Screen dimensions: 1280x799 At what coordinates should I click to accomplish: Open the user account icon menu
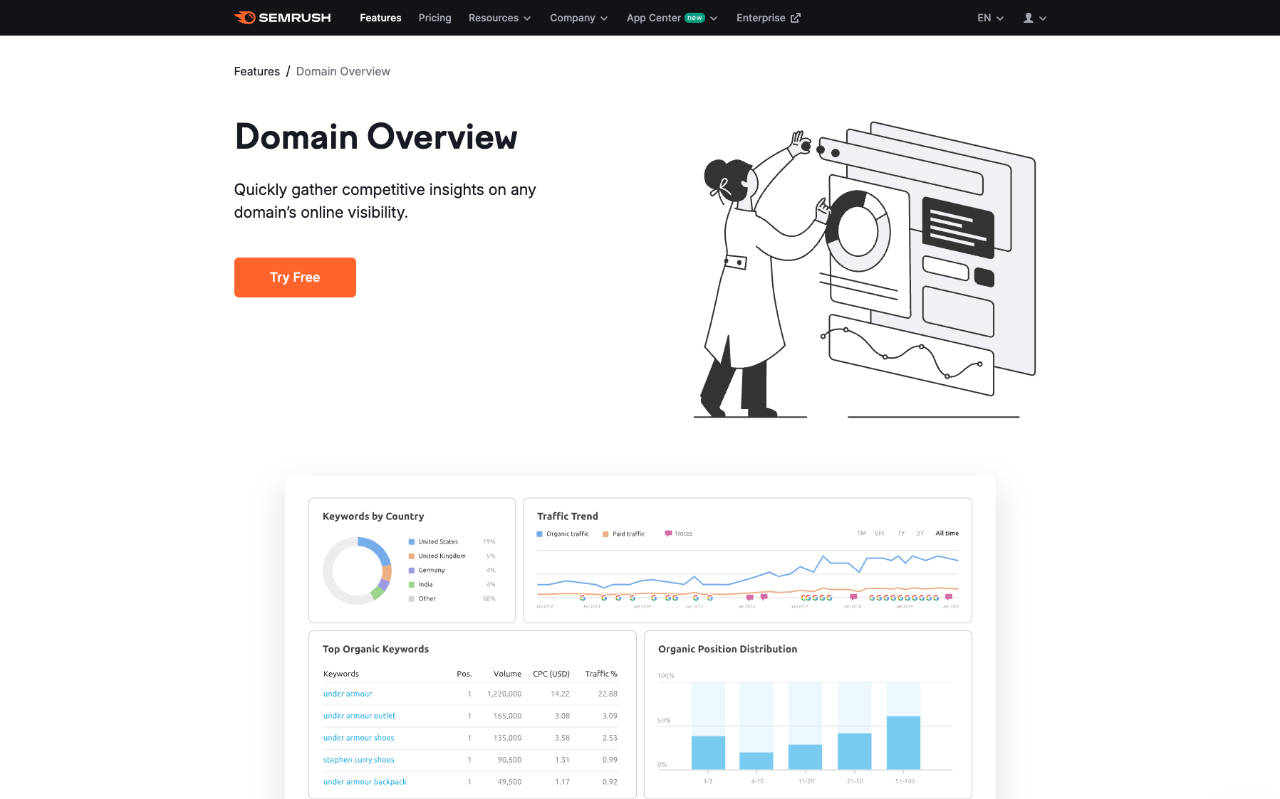click(x=1035, y=17)
